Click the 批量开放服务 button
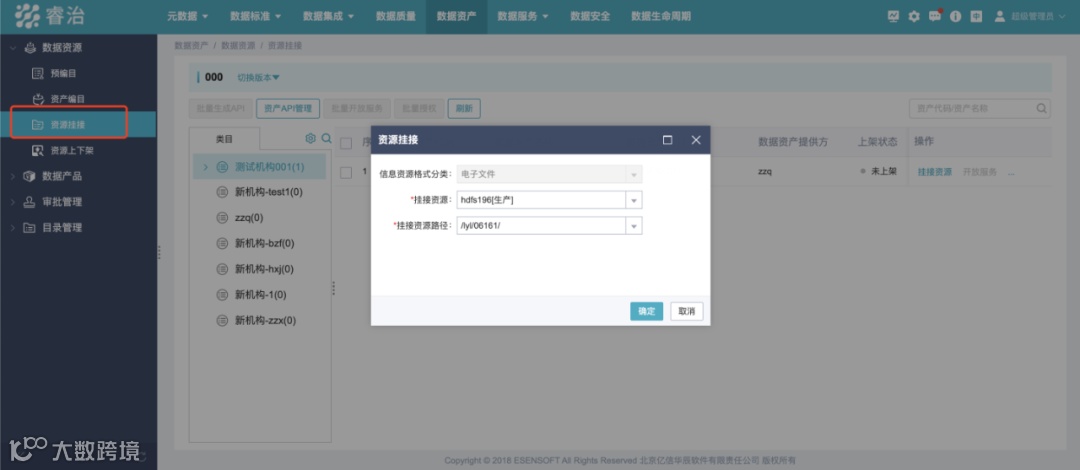 click(357, 108)
